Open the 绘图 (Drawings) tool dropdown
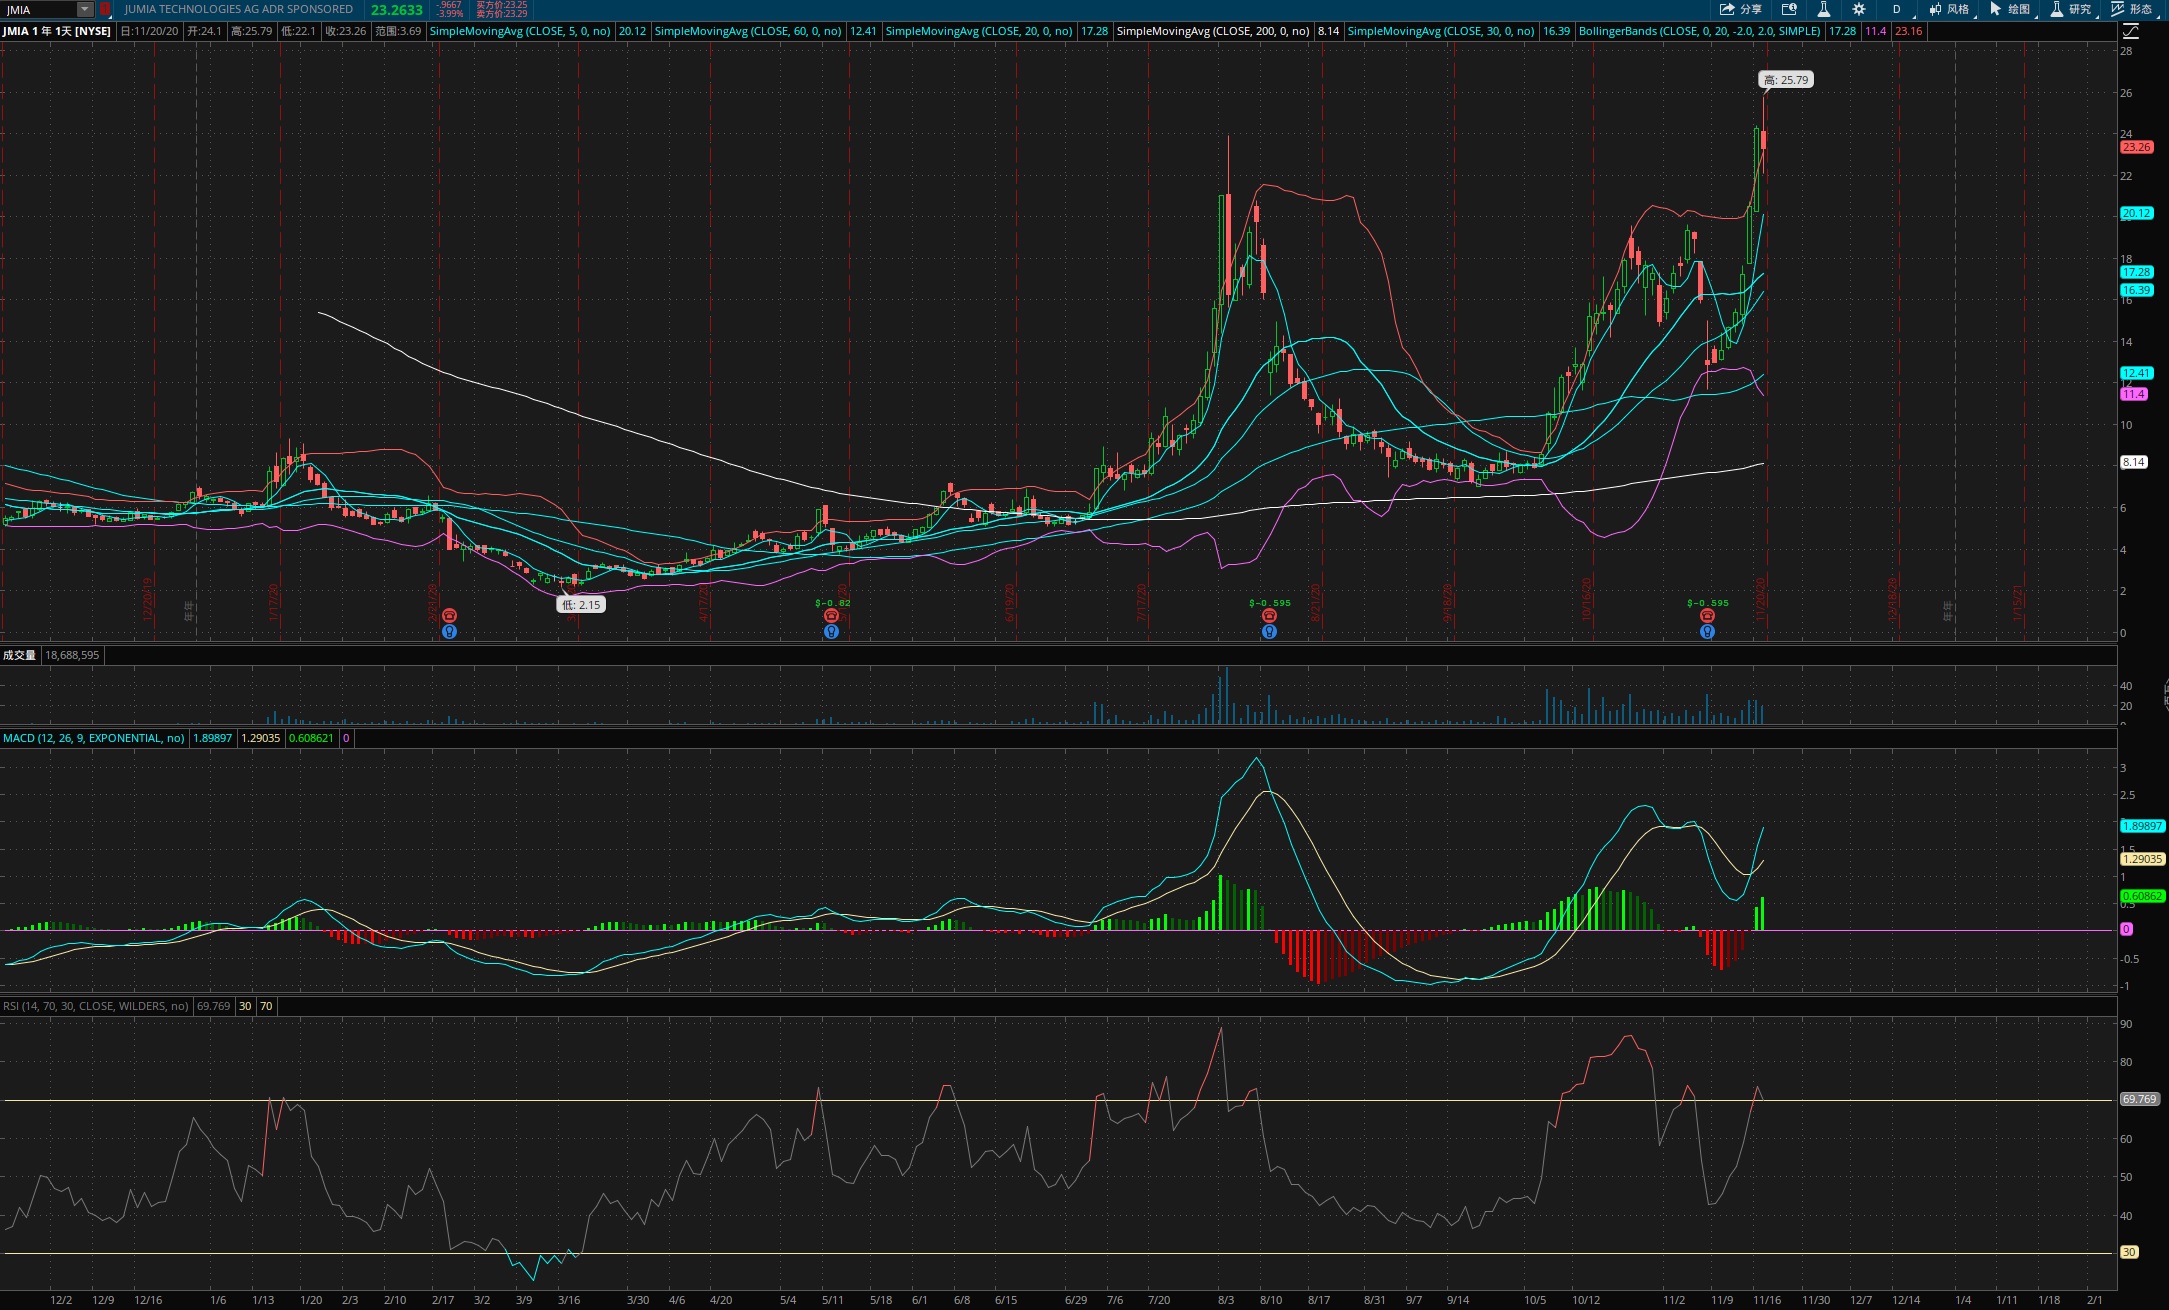The width and height of the screenshot is (2169, 1310). 2011,9
